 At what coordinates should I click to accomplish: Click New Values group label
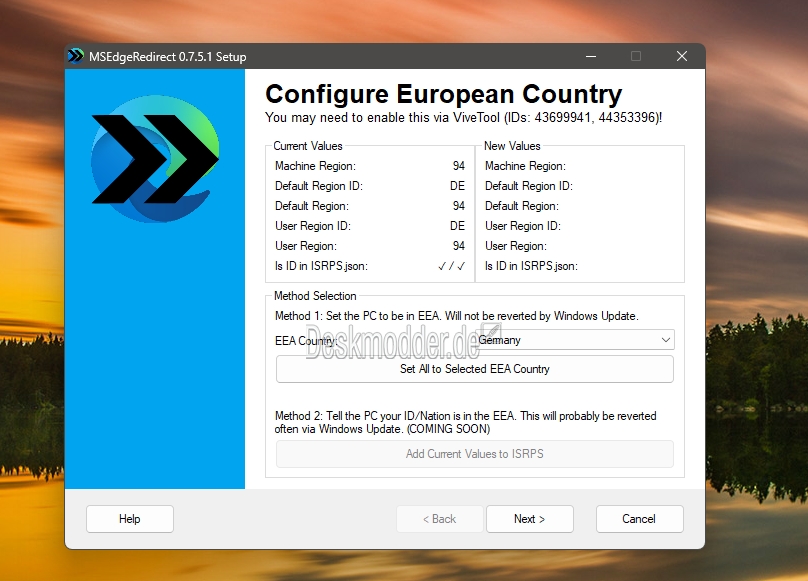512,146
